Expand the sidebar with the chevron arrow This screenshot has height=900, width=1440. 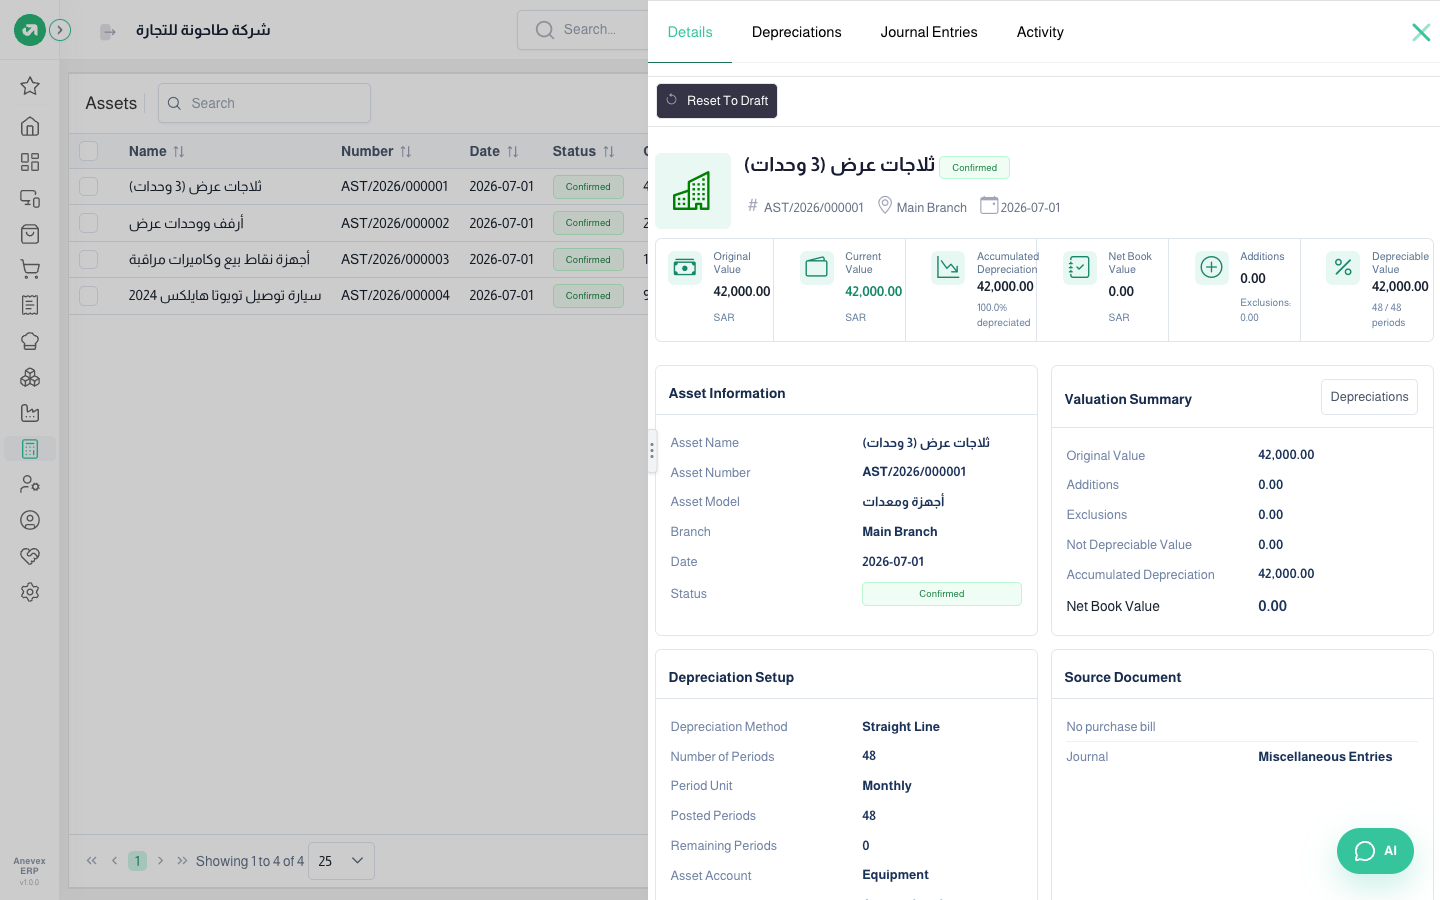click(60, 30)
